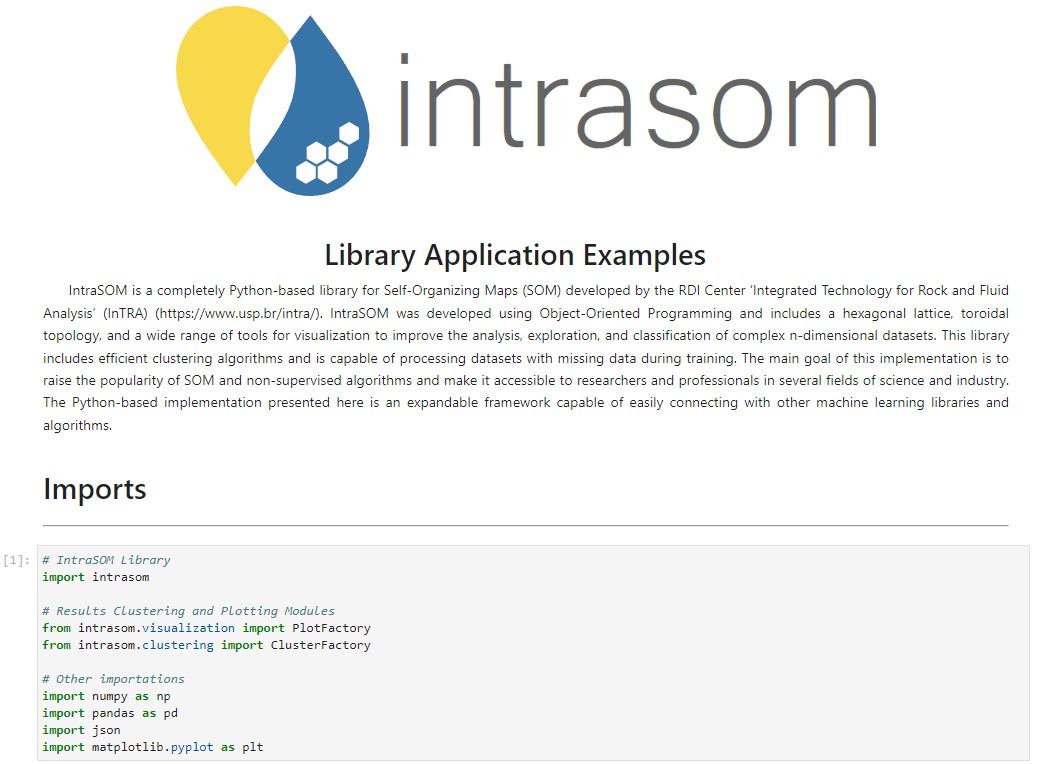Click the 'PlotFactory' import line
Image resolution: width=1037 pixels, height=764 pixels.
click(x=206, y=628)
